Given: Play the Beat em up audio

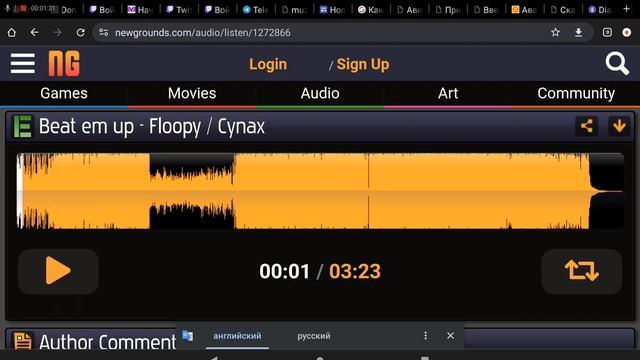Looking at the screenshot, I should point(58,271).
